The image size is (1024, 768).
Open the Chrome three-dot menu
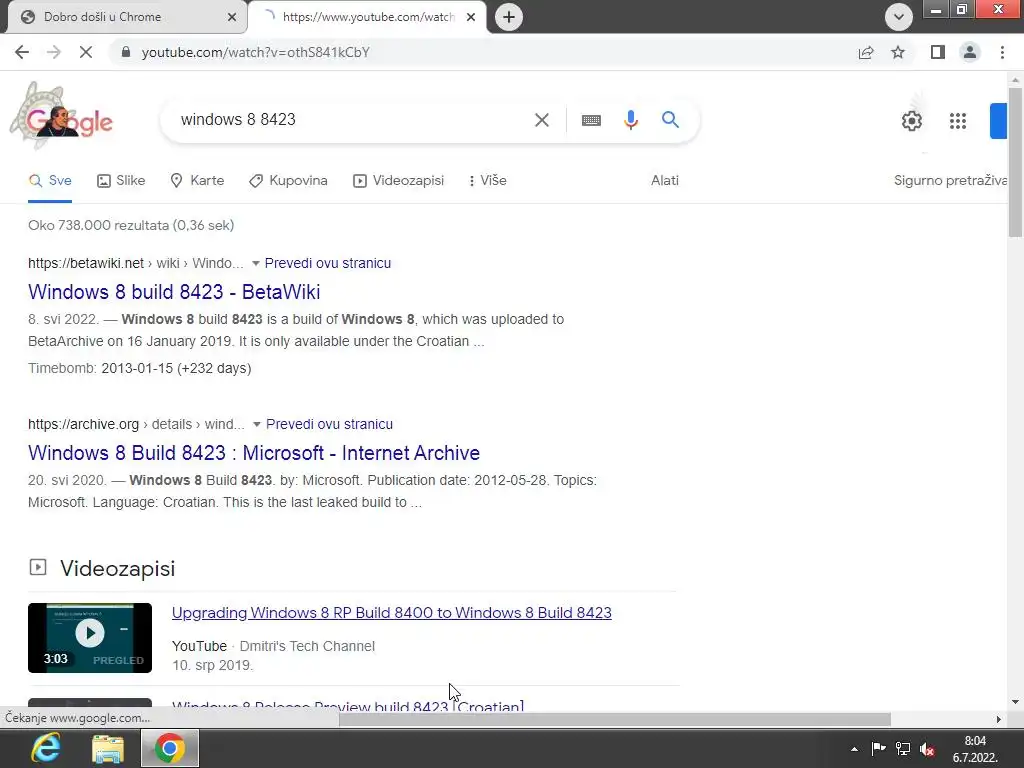(1002, 52)
